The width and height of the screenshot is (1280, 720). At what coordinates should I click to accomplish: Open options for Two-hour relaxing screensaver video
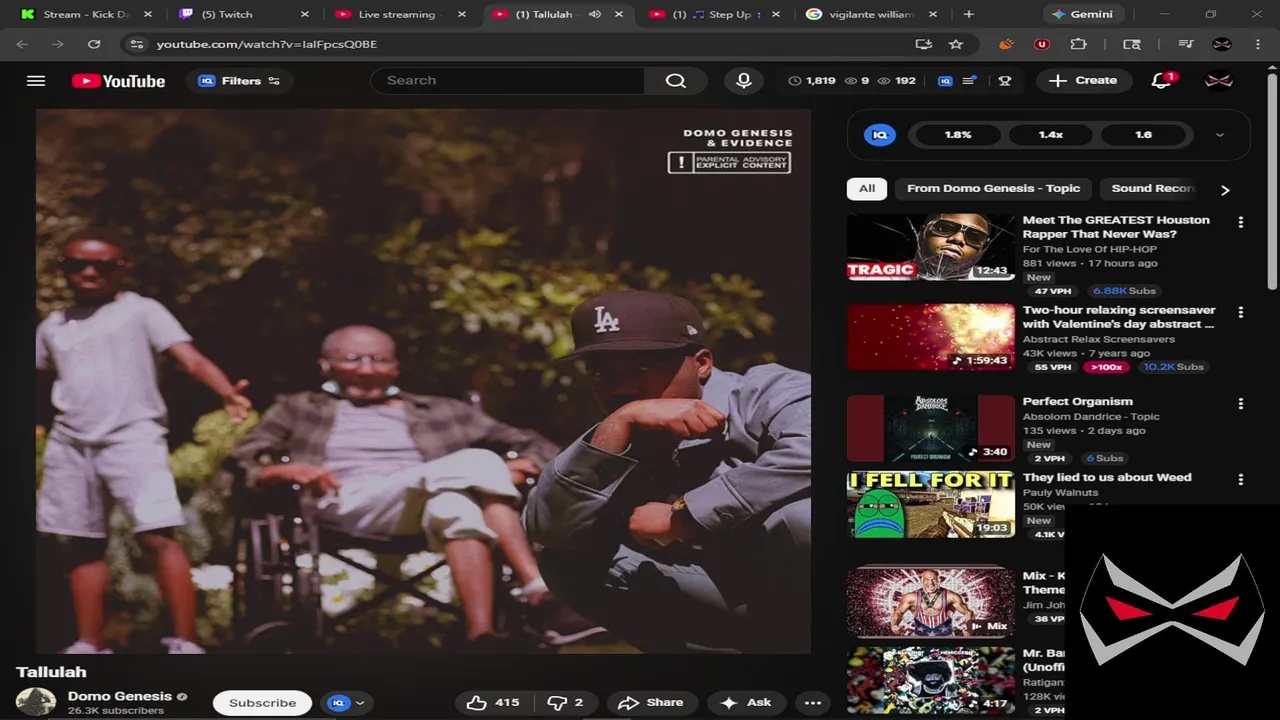point(1241,312)
